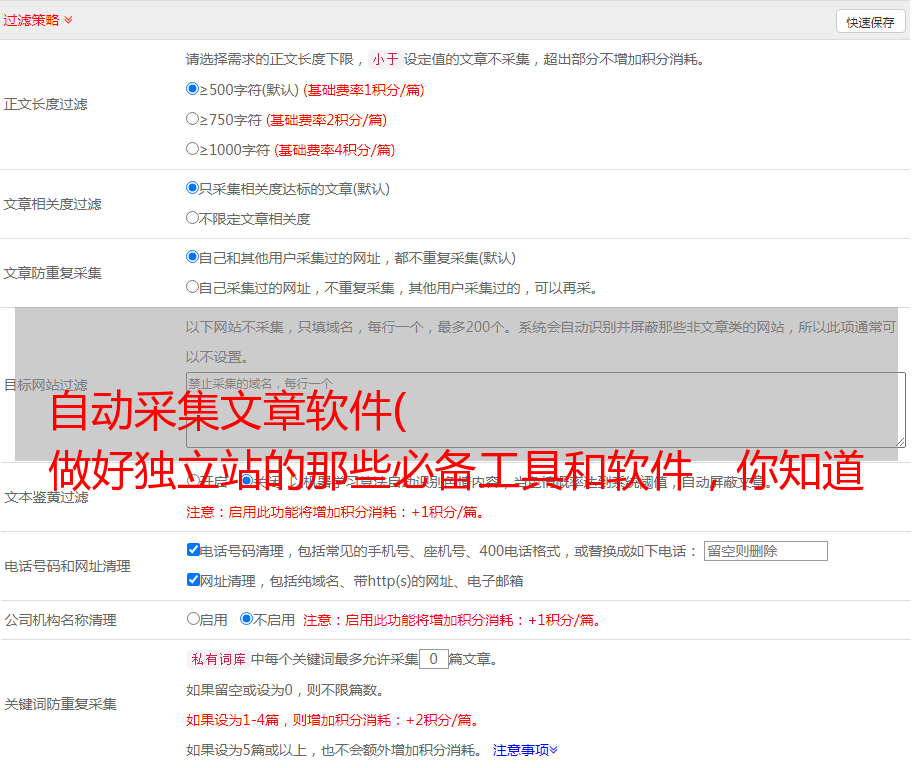The width and height of the screenshot is (912, 768).
Task: Click the 禁止采集的域名 textarea
Action: click(545, 410)
